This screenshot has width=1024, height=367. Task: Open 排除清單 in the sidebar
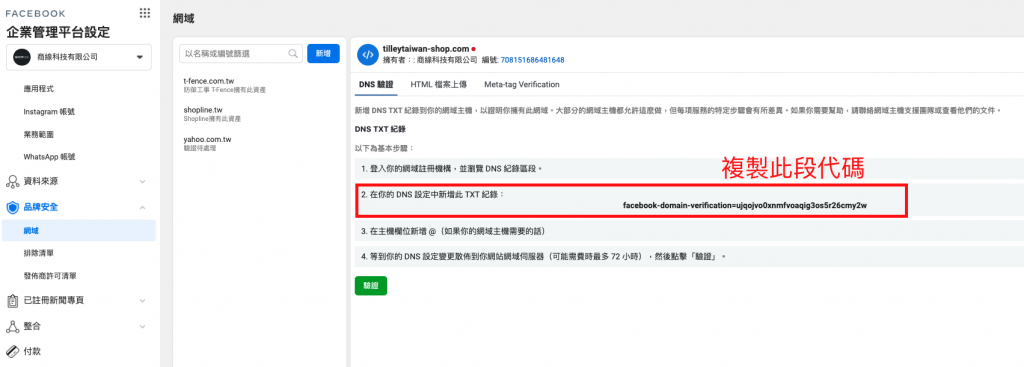[38, 253]
